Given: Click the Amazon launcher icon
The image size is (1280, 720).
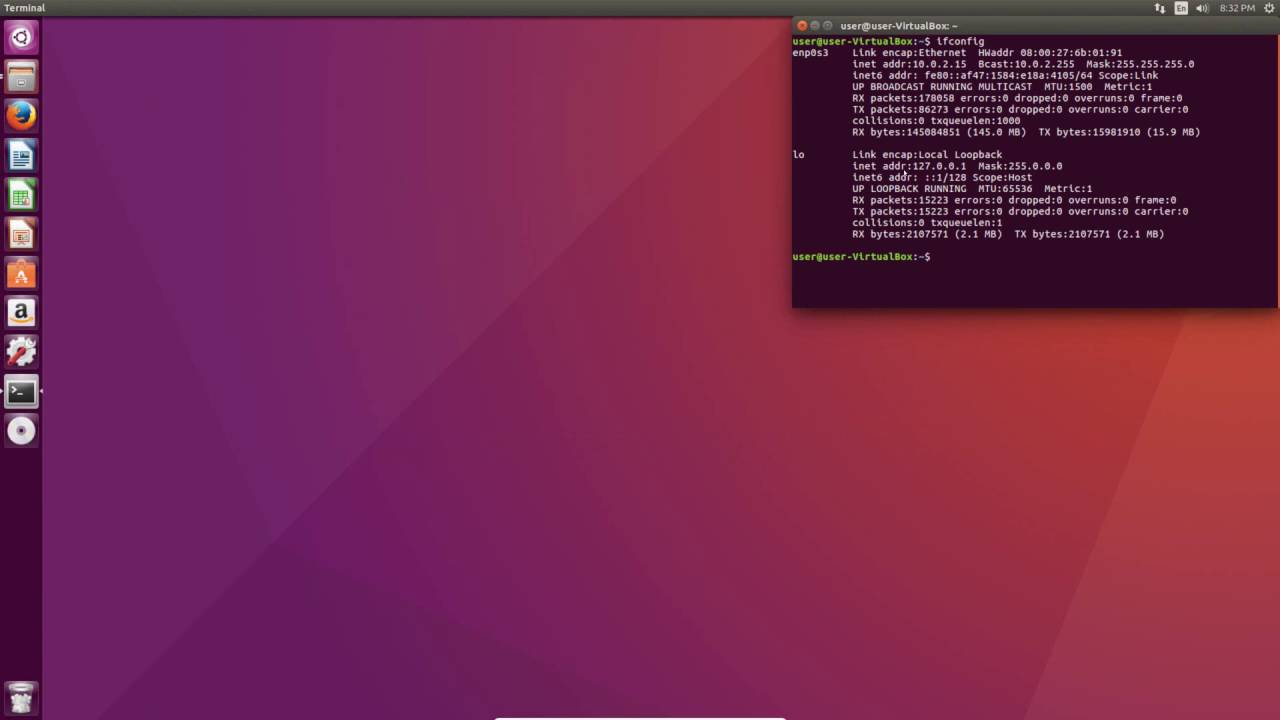Looking at the screenshot, I should tap(21, 313).
